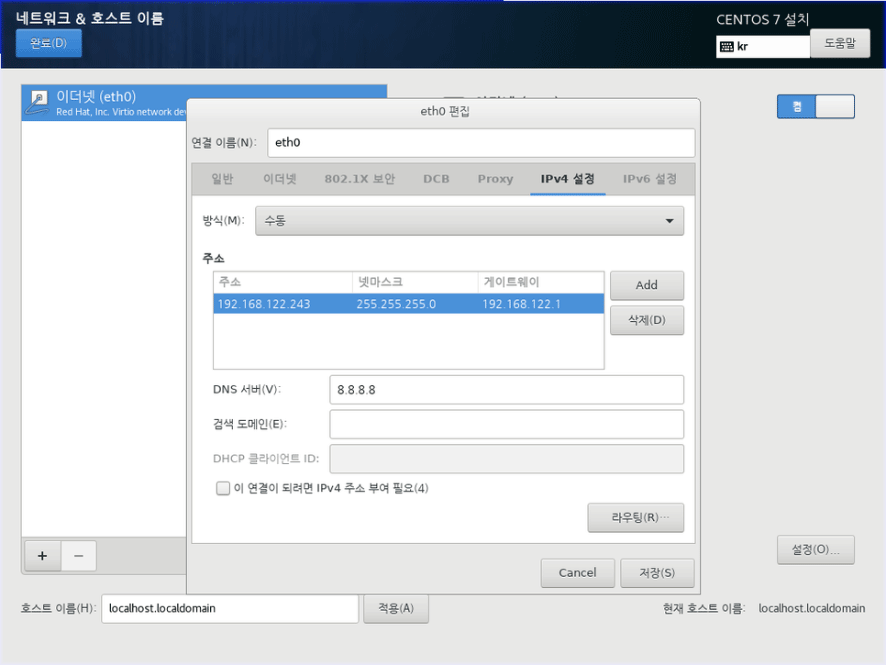
Task: Click the 삭제(D) delete button
Action: point(647,320)
